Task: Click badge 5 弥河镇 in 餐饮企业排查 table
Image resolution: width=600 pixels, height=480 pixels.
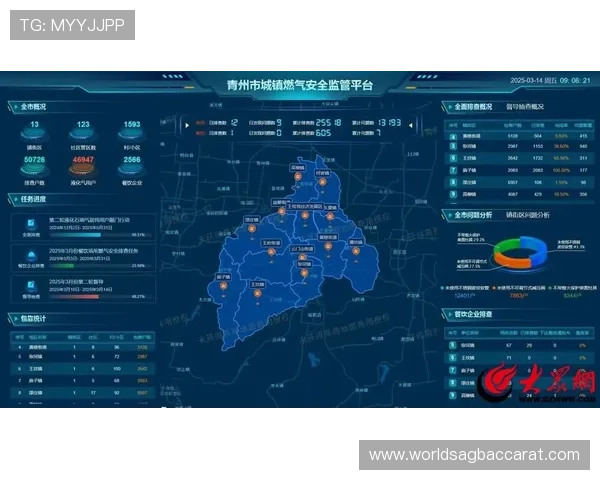Action: tap(453, 345)
